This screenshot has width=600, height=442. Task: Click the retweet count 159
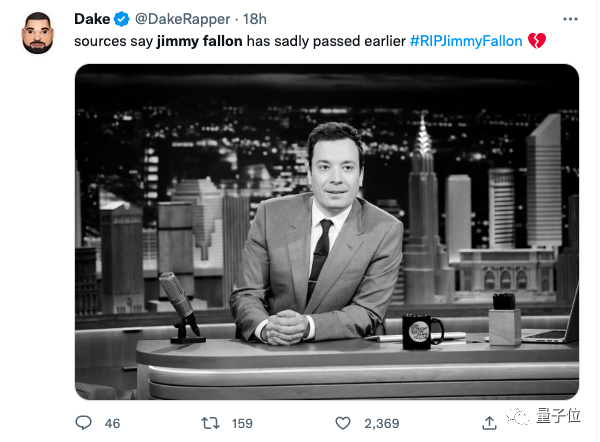[244, 424]
